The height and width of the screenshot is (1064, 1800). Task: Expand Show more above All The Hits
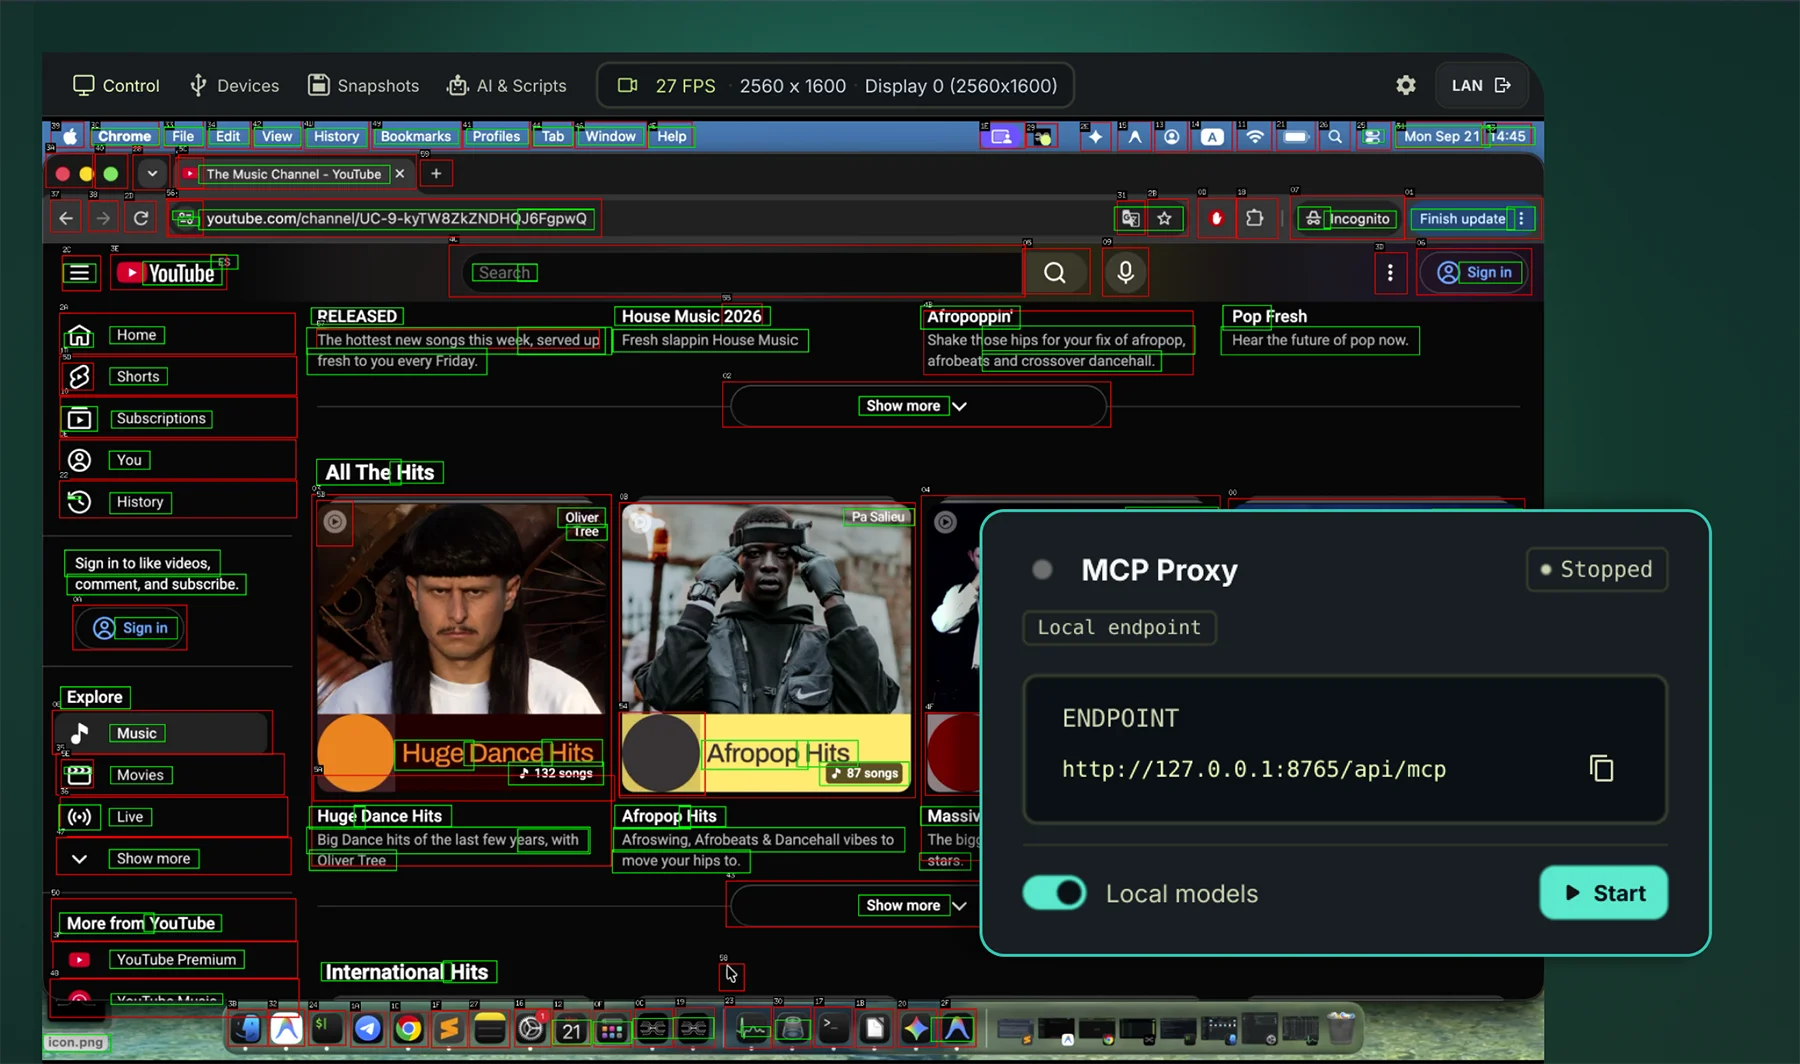(916, 406)
